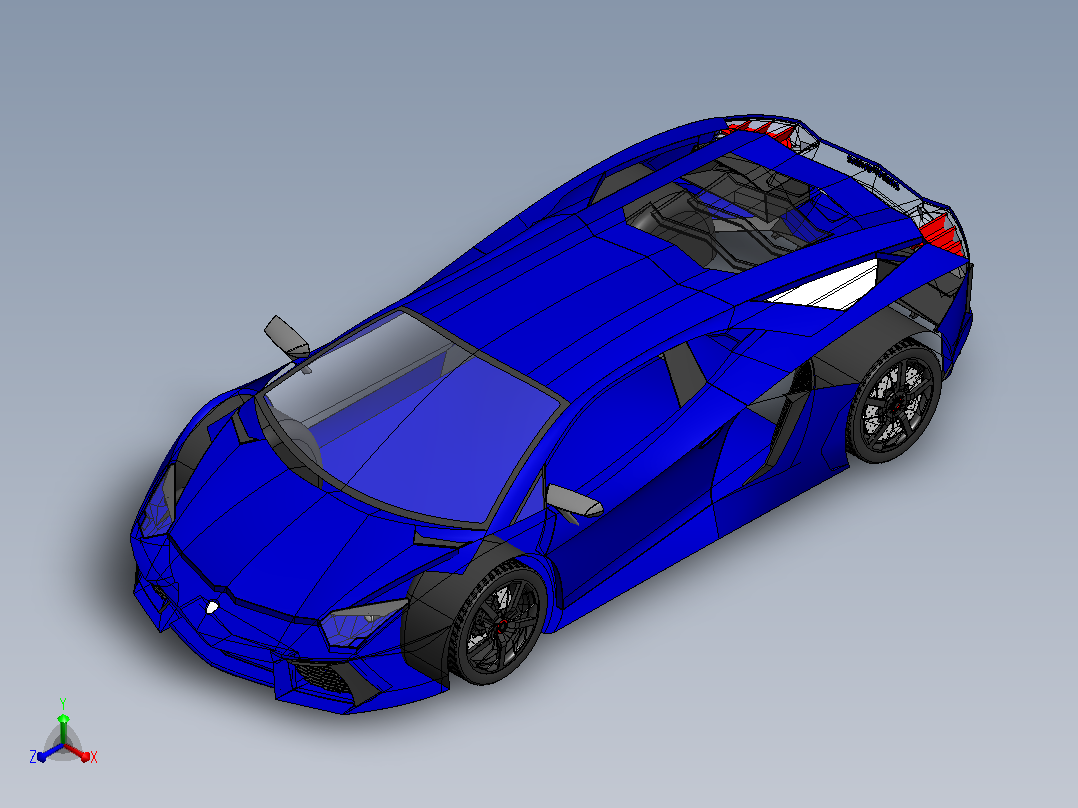The image size is (1078, 808).
Task: Select the near-side door mirror by the door
Action: click(x=574, y=501)
